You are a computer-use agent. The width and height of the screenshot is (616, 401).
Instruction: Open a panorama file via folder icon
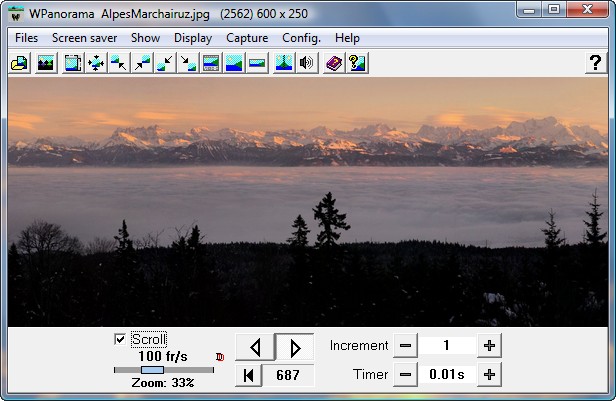[x=20, y=63]
